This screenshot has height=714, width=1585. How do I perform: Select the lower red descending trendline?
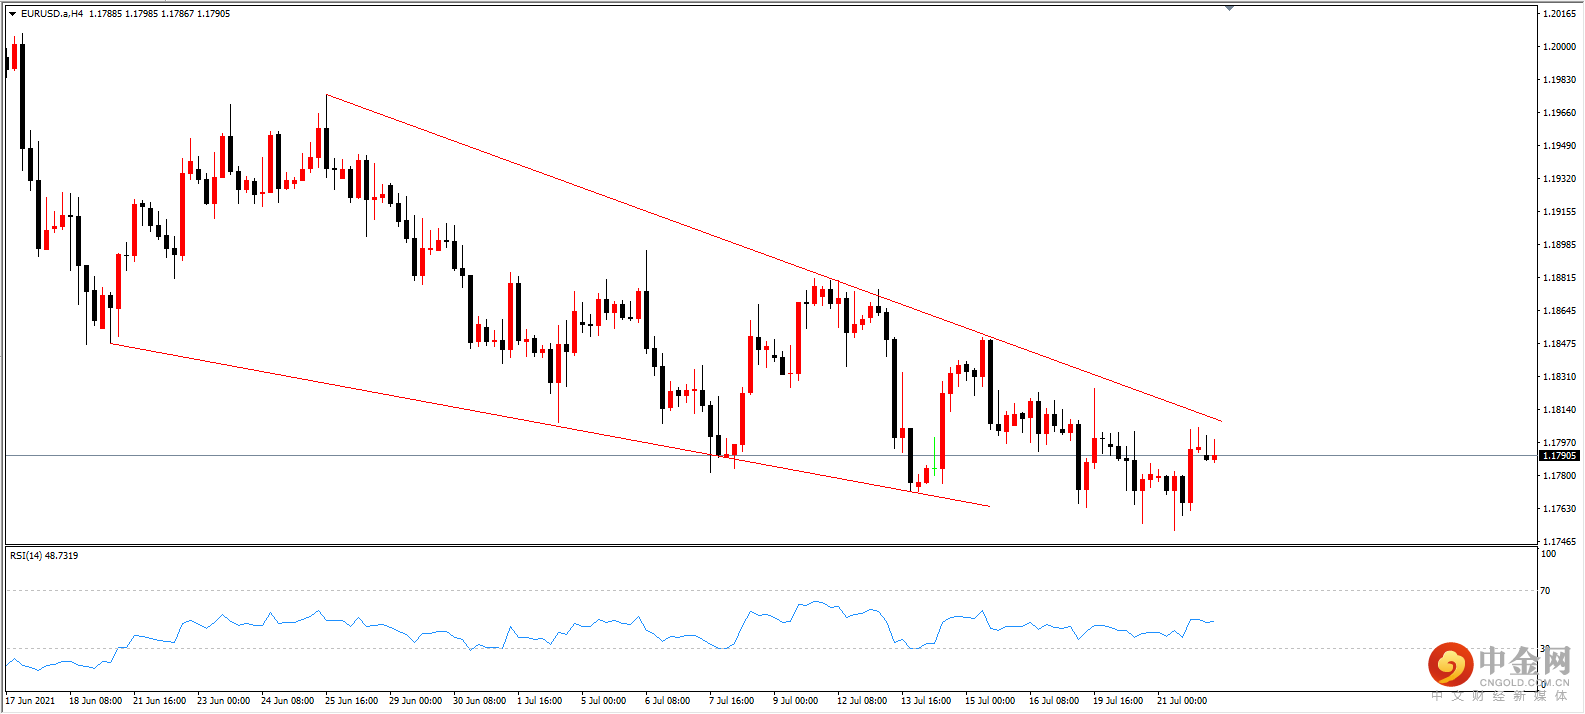(x=550, y=425)
